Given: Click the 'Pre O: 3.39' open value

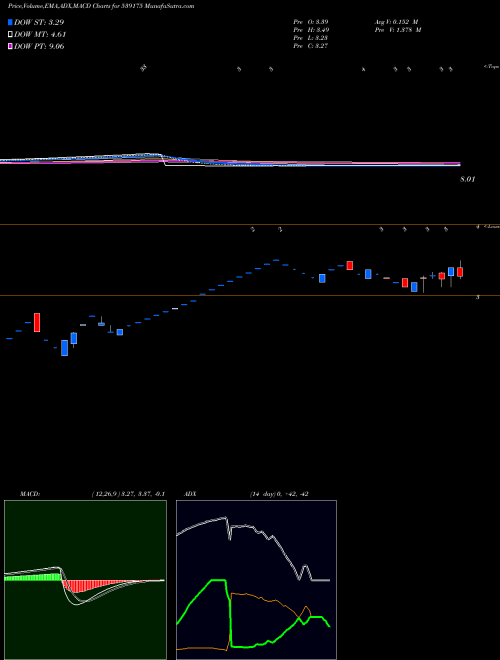Looking at the screenshot, I should pyautogui.click(x=311, y=21).
